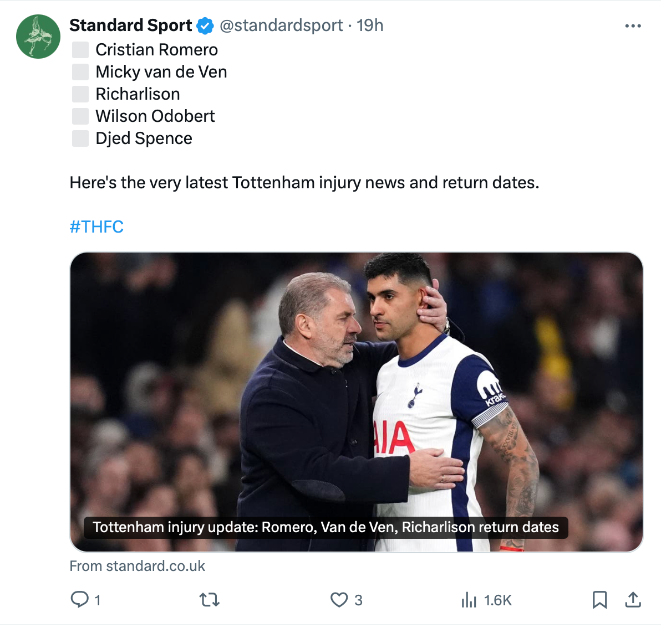Open the 19h timestamp link
The height and width of the screenshot is (628, 661).
370,26
